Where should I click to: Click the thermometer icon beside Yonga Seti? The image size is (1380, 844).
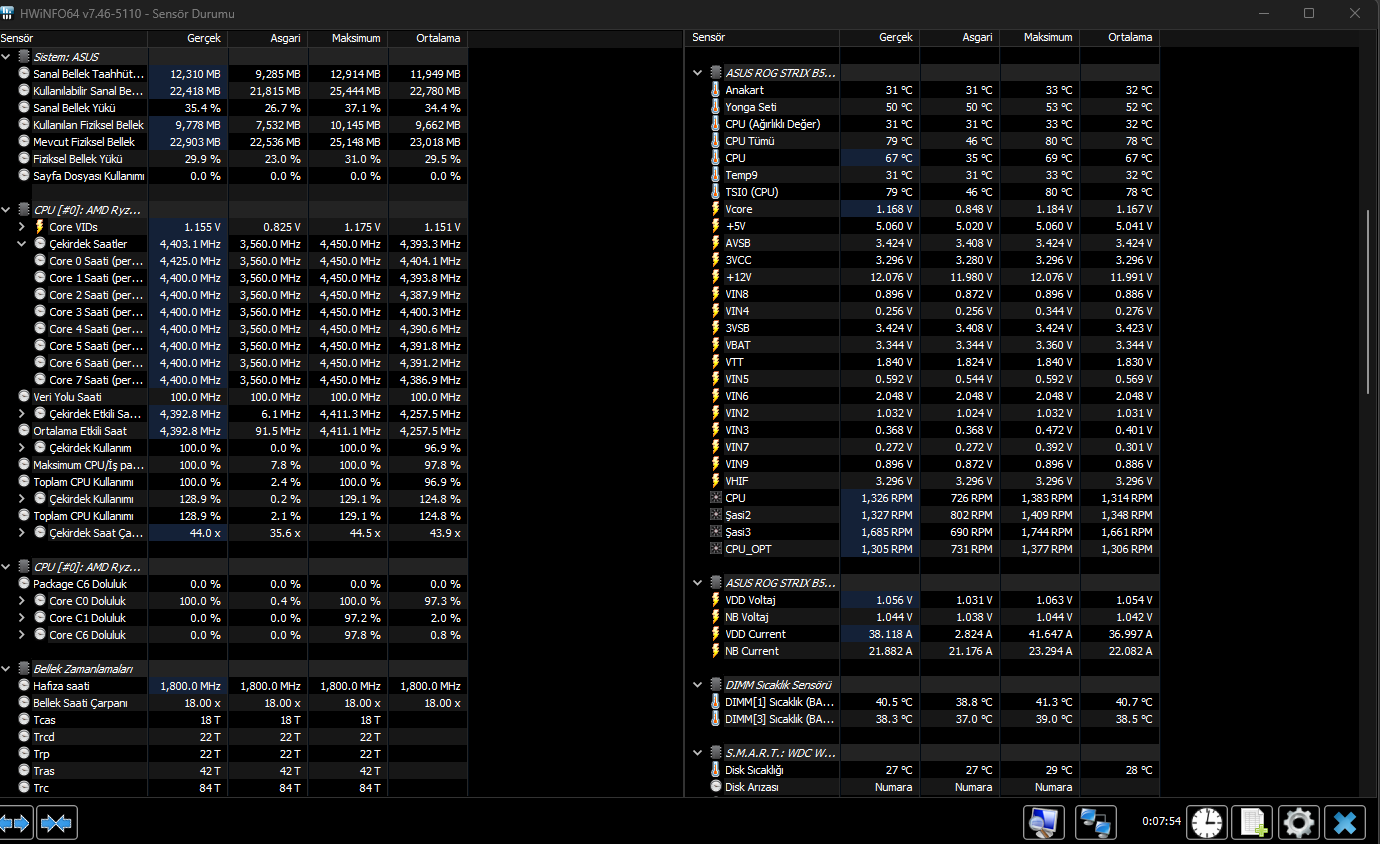(x=715, y=107)
